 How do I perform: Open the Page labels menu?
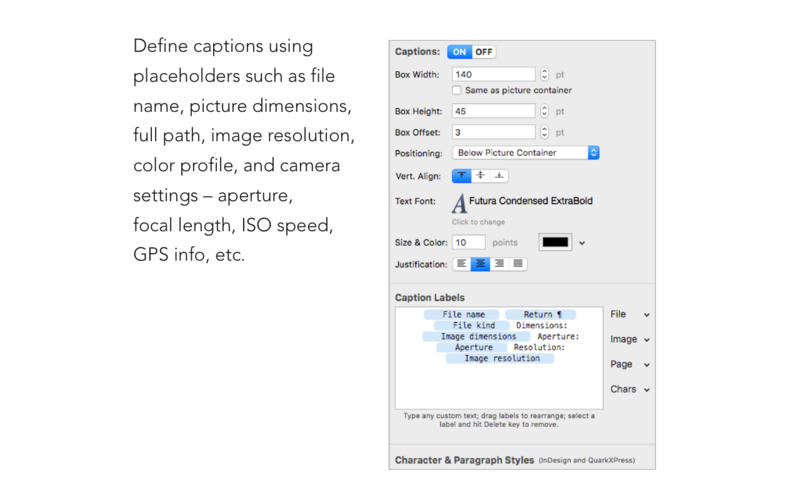[630, 364]
